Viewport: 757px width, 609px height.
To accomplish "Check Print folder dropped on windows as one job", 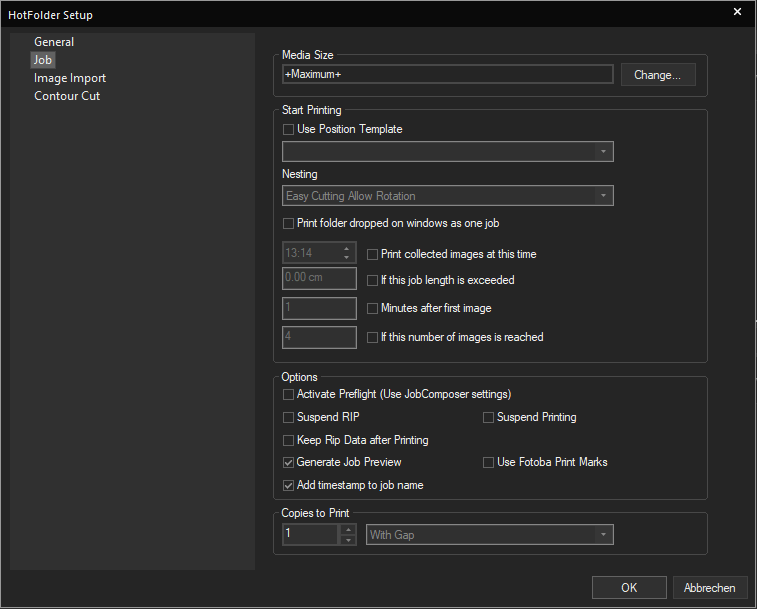I will click(288, 224).
